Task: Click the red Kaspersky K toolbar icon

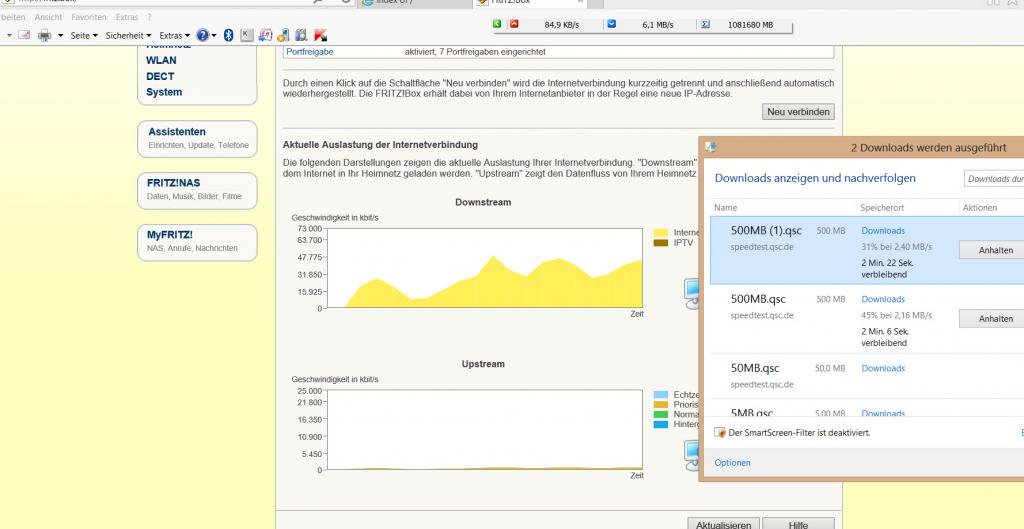Action: [x=320, y=35]
